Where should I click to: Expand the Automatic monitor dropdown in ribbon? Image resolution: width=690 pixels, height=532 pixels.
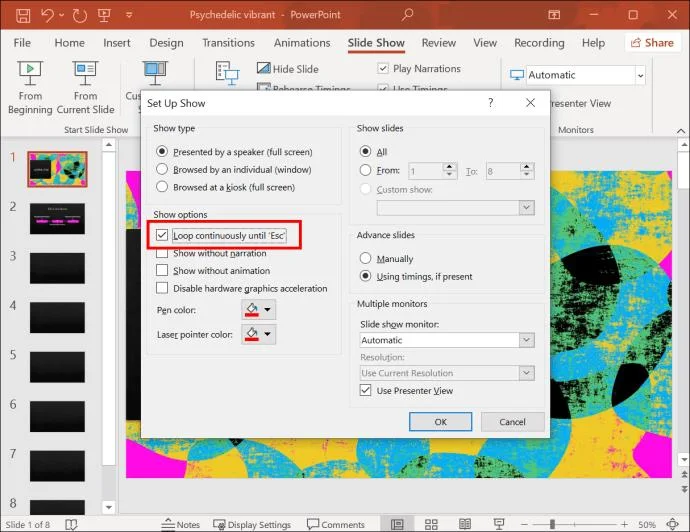tap(640, 75)
